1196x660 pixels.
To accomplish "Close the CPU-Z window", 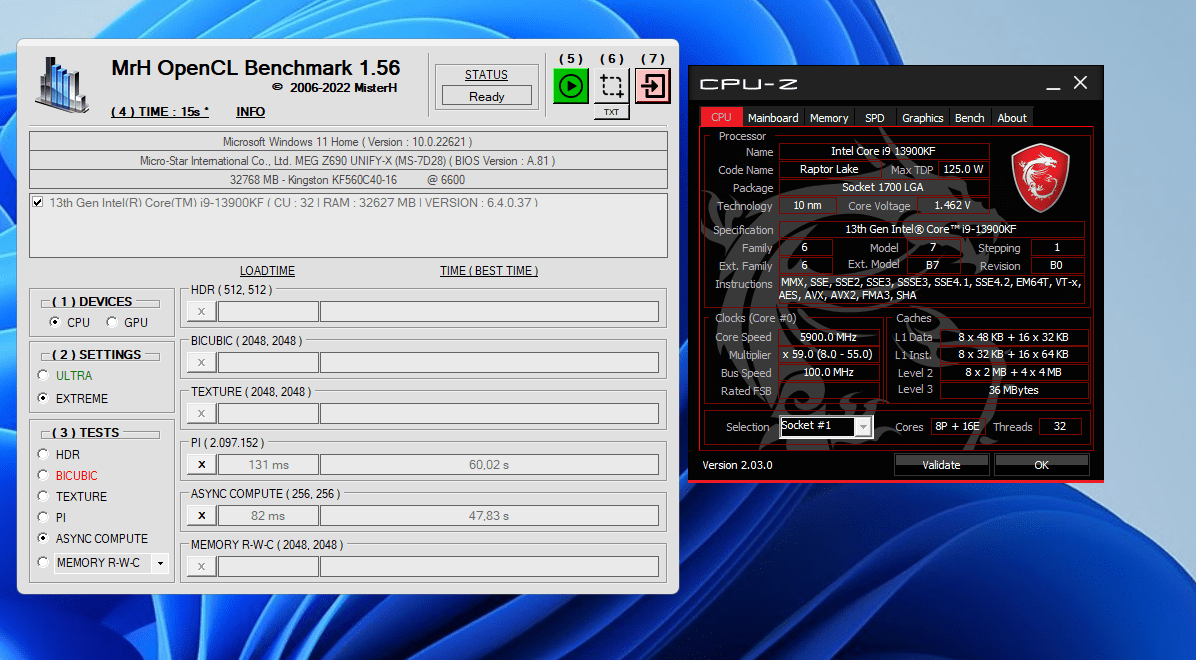I will click(1080, 82).
